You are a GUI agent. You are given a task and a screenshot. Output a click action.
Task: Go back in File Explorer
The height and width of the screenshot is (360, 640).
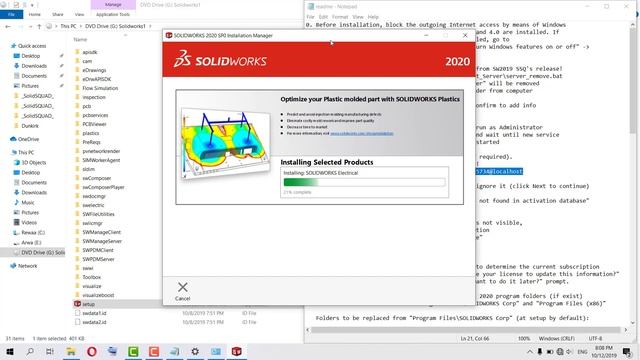click(x=8, y=26)
